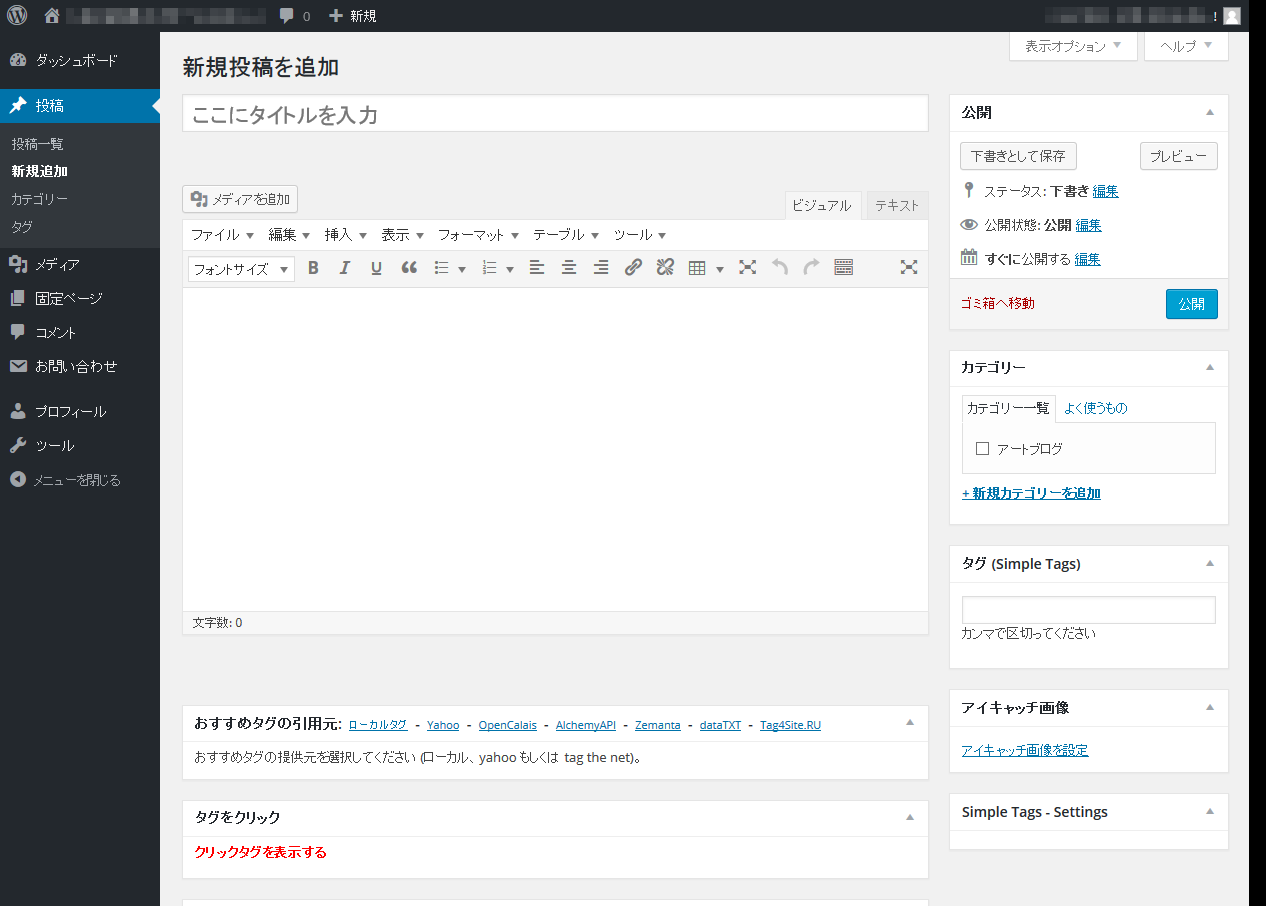Open メディア in the sidebar

57,265
